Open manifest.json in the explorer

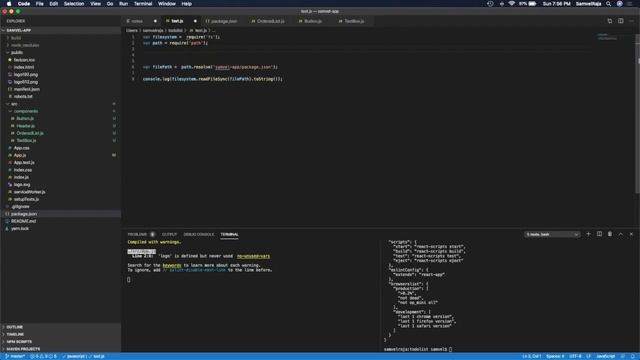(x=60, y=89)
